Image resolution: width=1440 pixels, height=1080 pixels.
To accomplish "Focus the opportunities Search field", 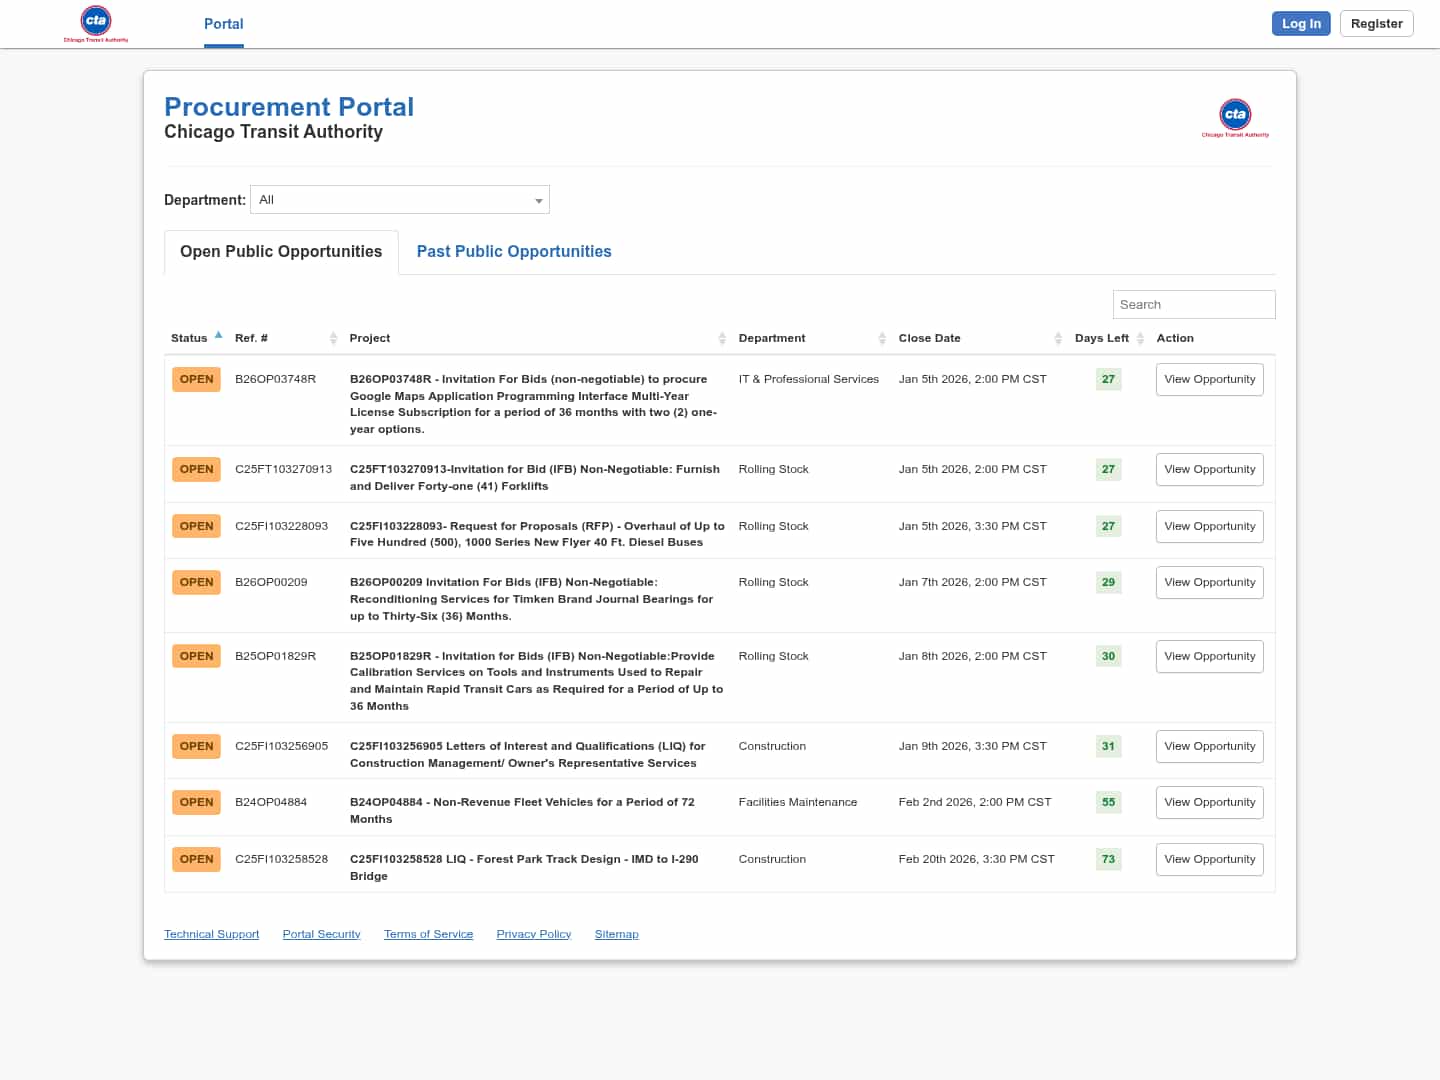I will [x=1193, y=305].
